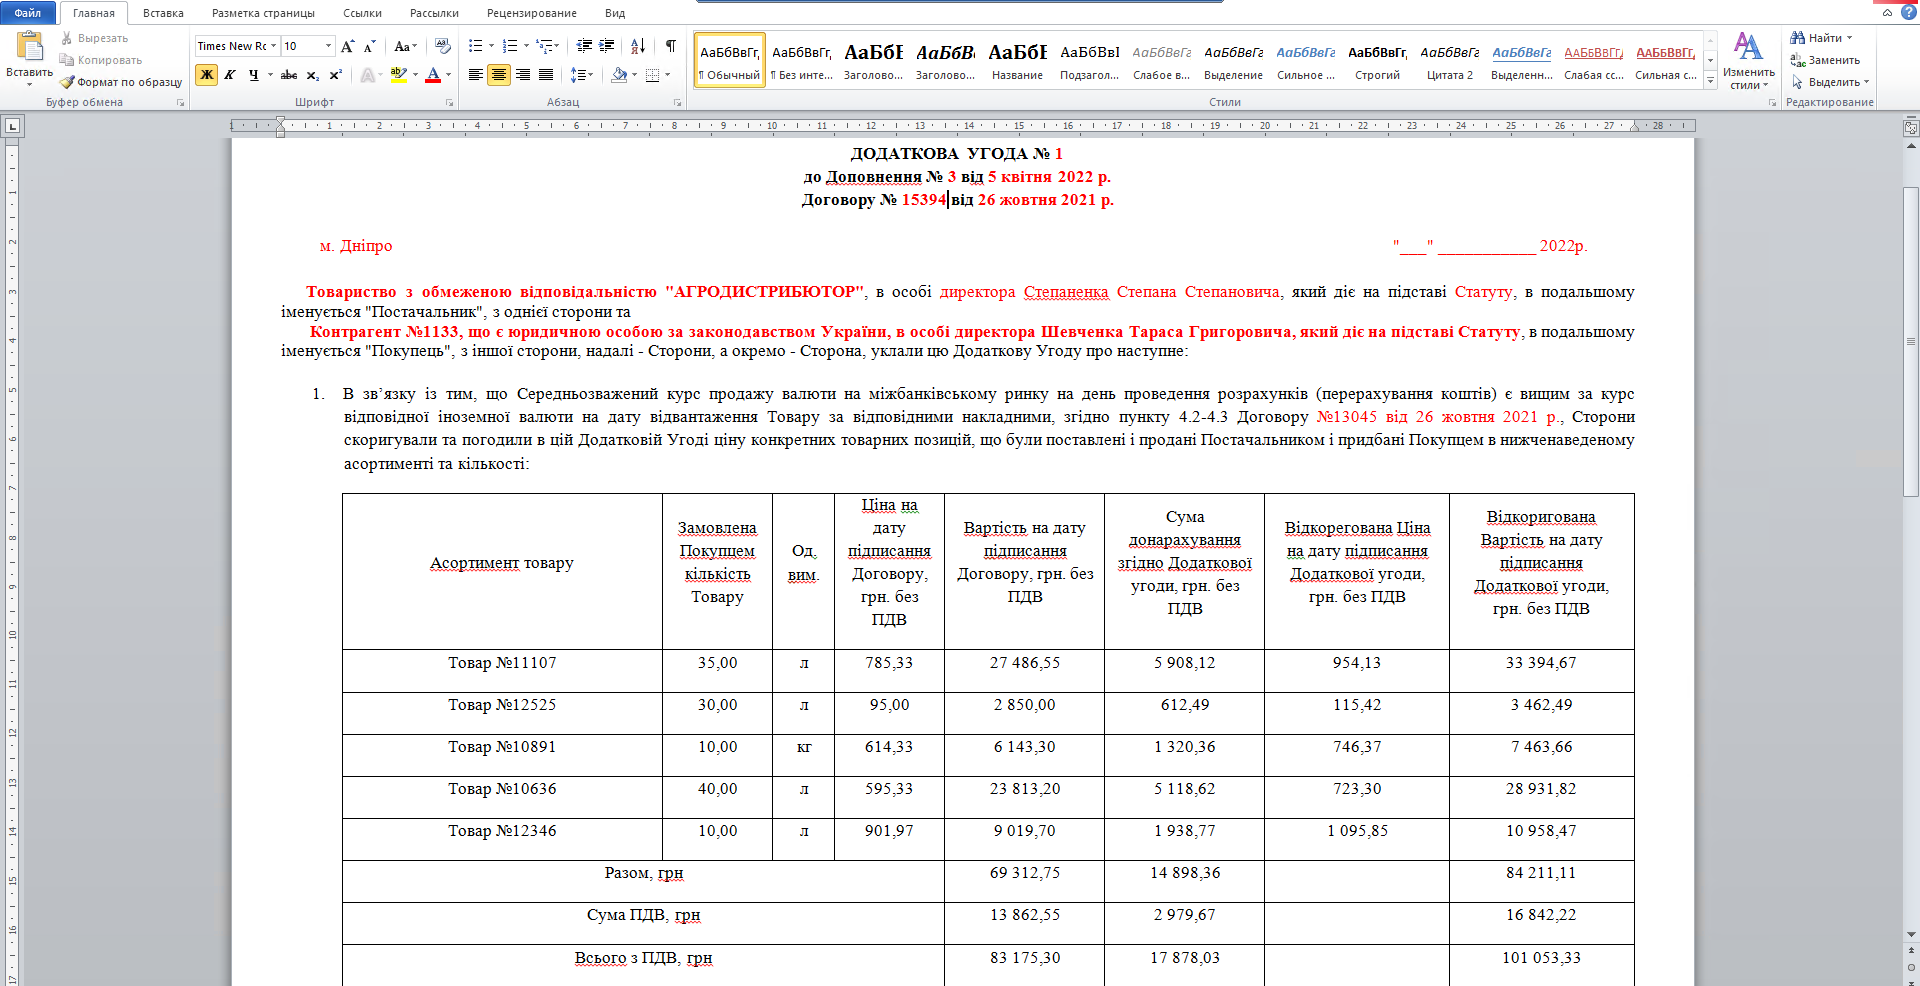Click the bulleted list icon
This screenshot has width=1920, height=986.
coord(476,46)
